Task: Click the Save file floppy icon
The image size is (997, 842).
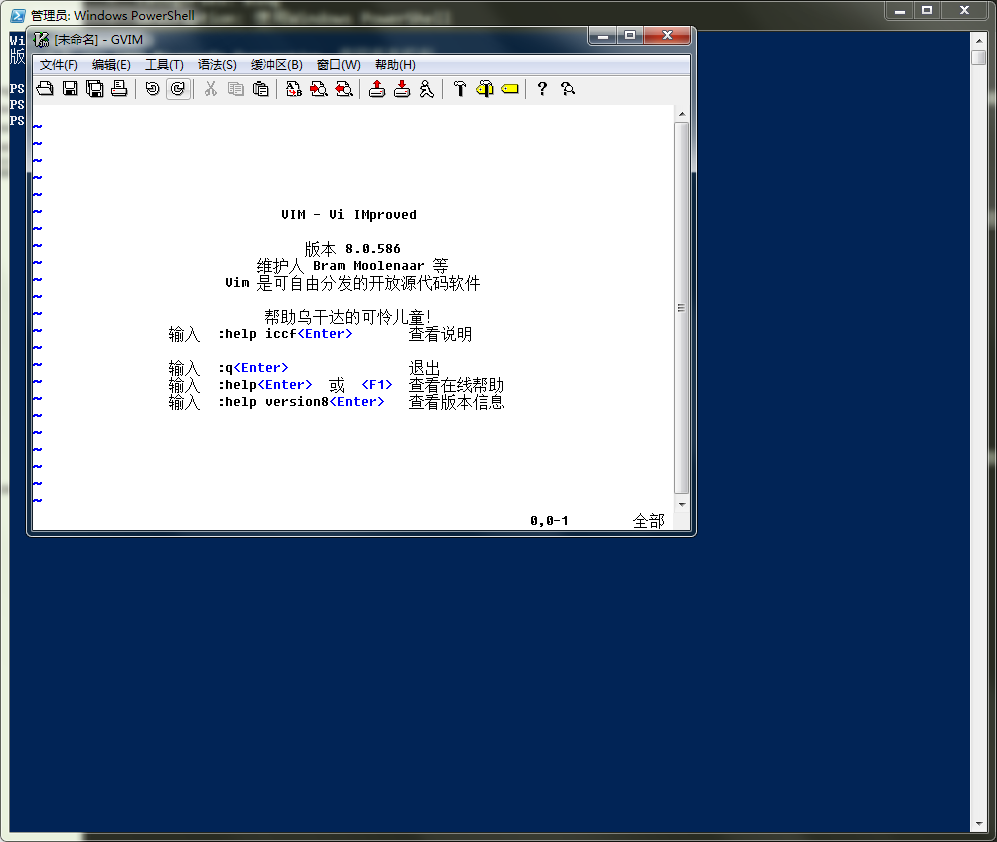Action: pyautogui.click(x=70, y=89)
